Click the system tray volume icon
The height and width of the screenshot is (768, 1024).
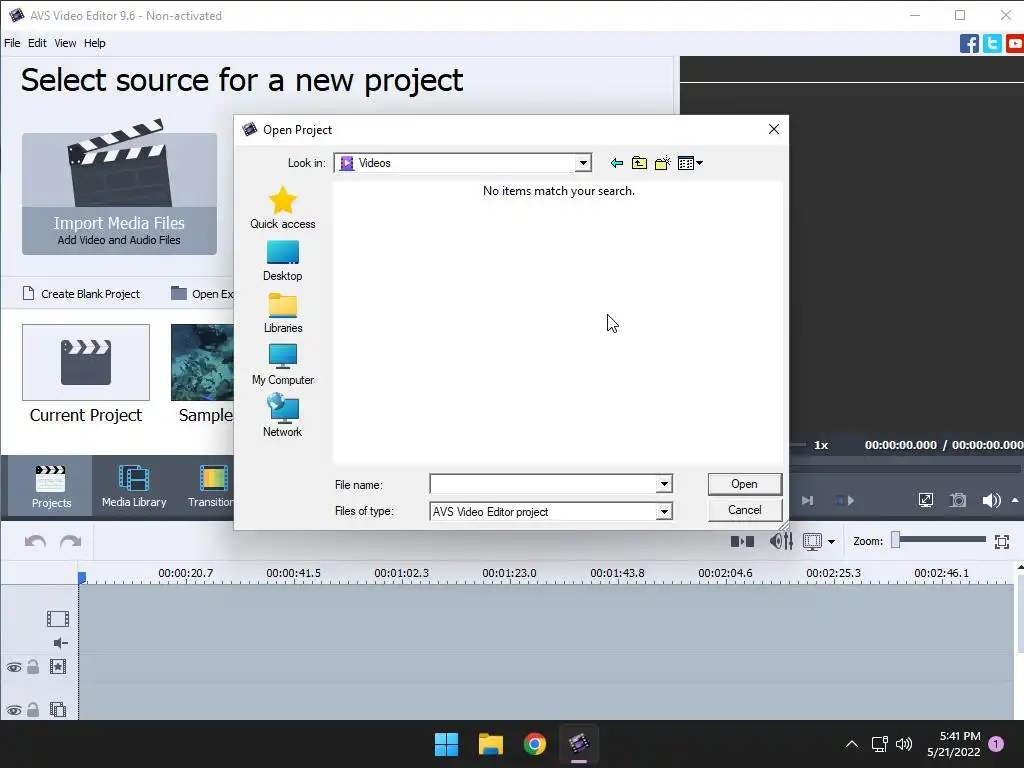[904, 744]
